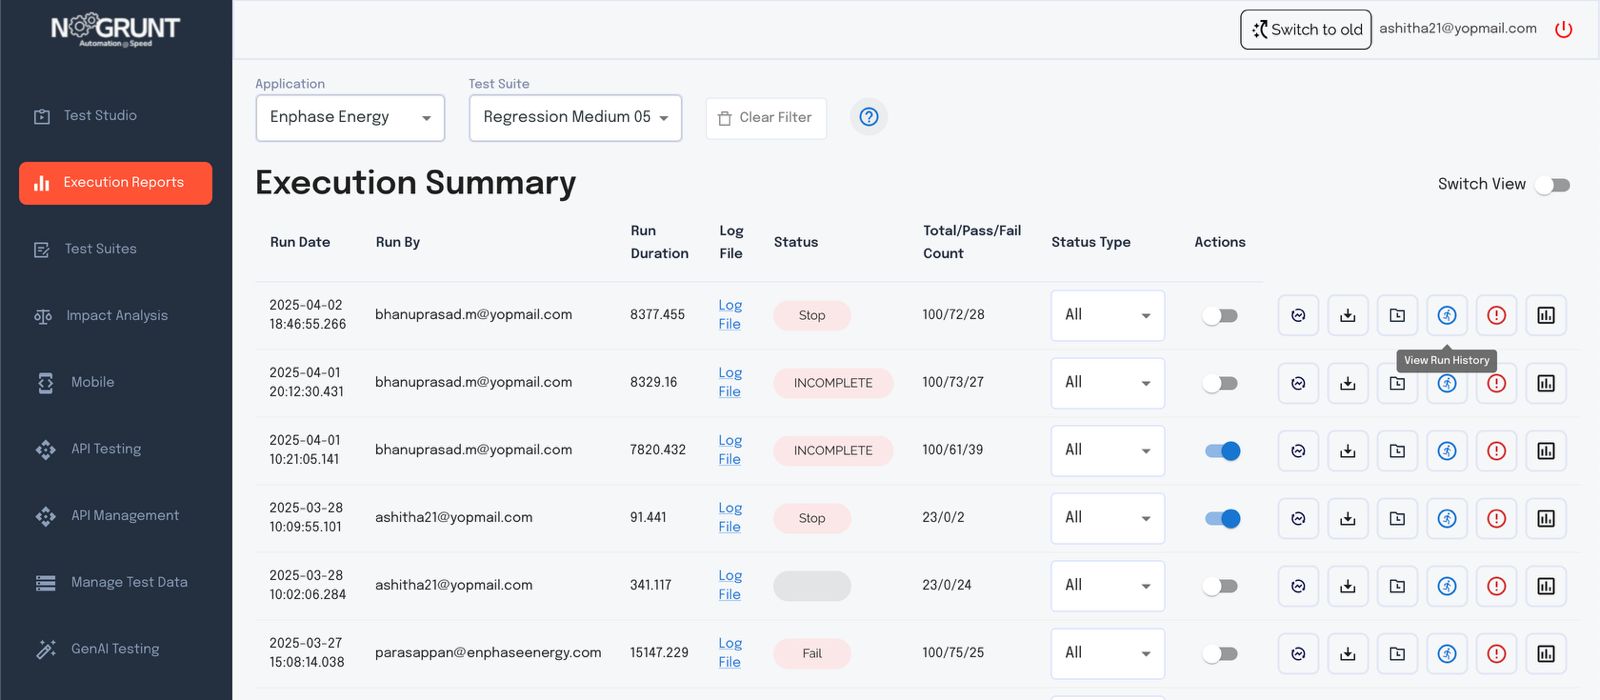Click the gauge icon in the parasappan run row
Screen dimensions: 1600x700
click(x=1298, y=654)
